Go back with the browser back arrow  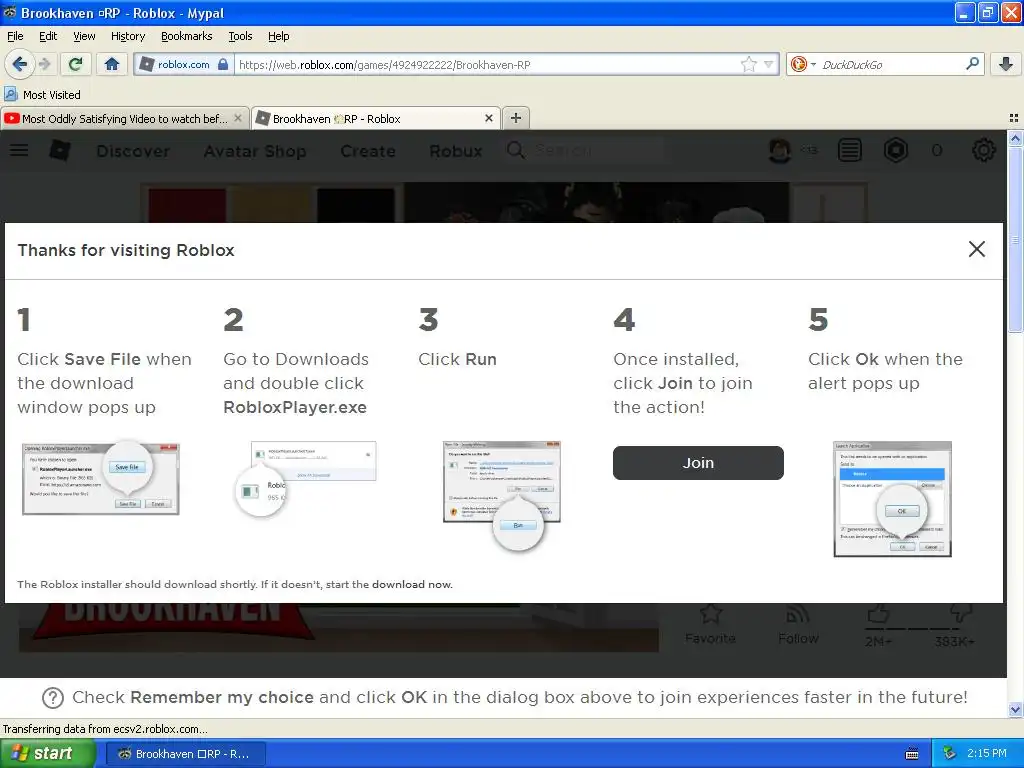(x=20, y=64)
